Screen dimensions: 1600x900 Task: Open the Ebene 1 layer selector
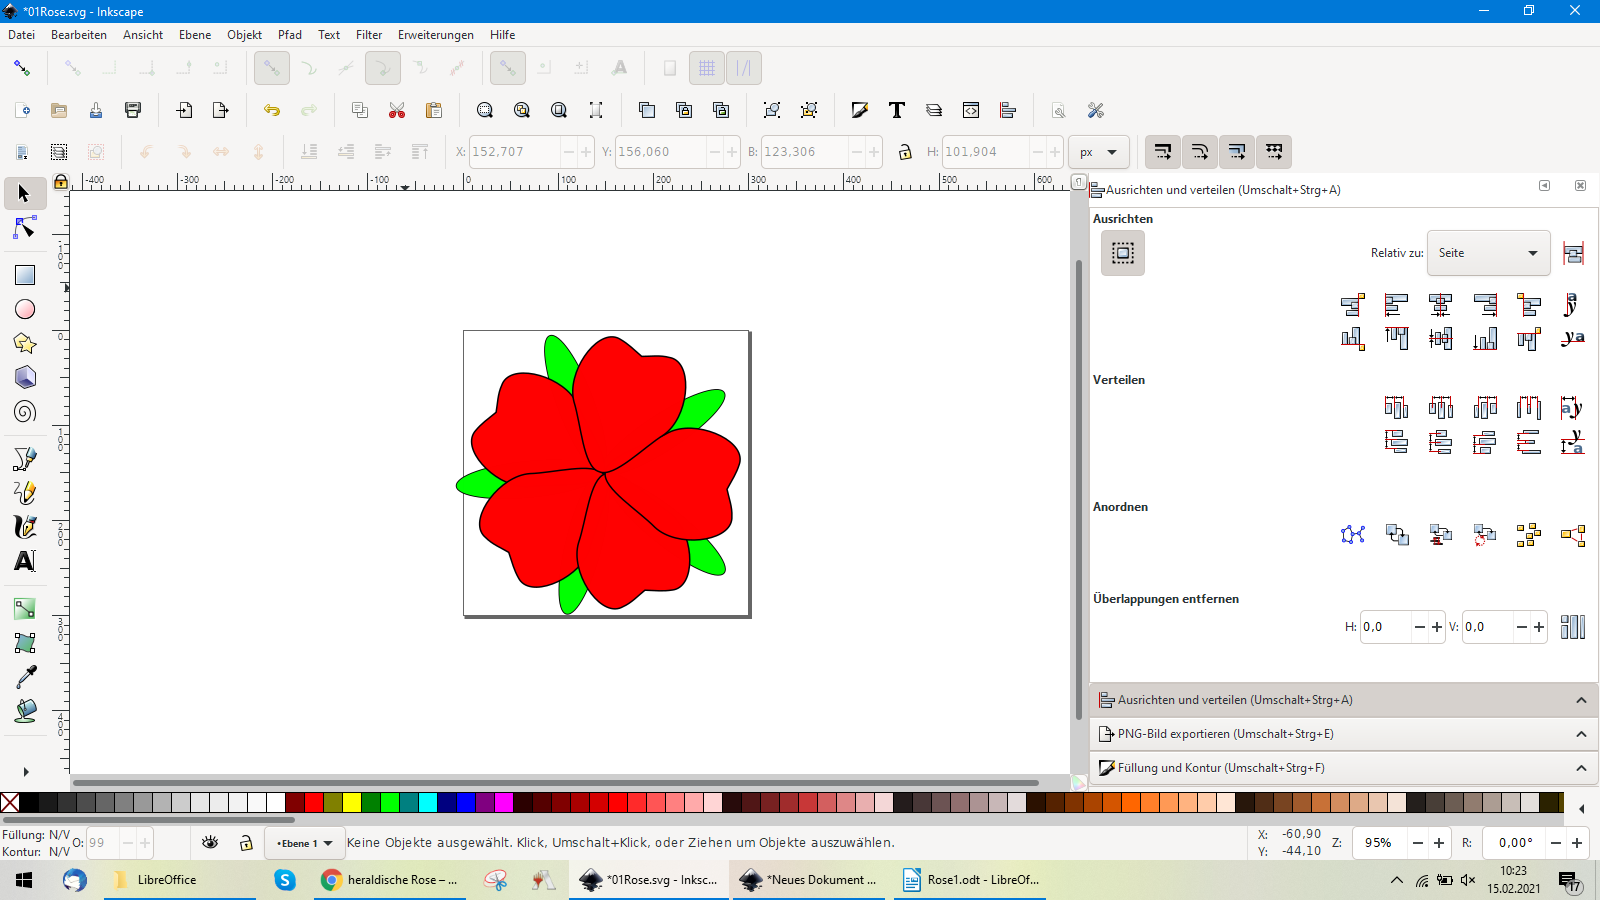coord(305,843)
